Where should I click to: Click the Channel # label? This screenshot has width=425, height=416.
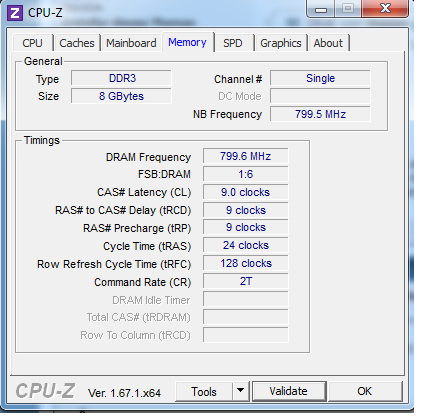[x=238, y=79]
